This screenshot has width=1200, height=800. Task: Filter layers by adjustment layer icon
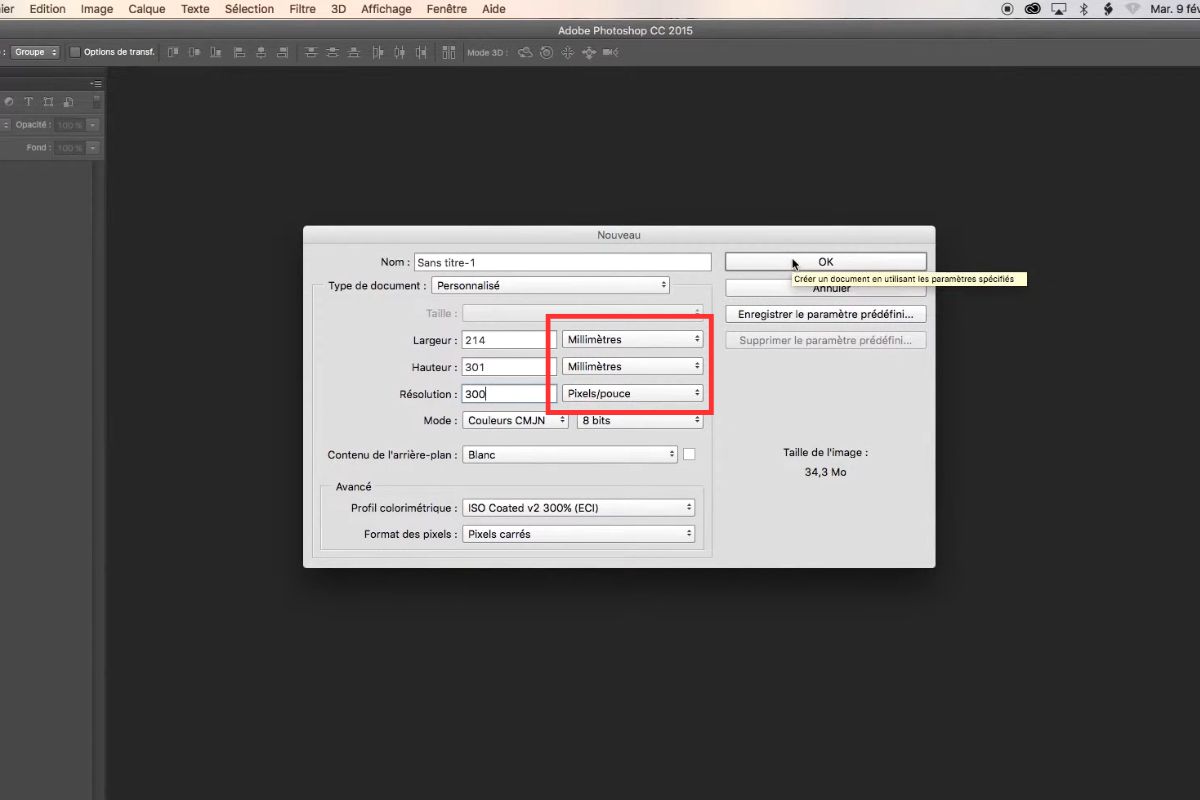click(x=9, y=102)
